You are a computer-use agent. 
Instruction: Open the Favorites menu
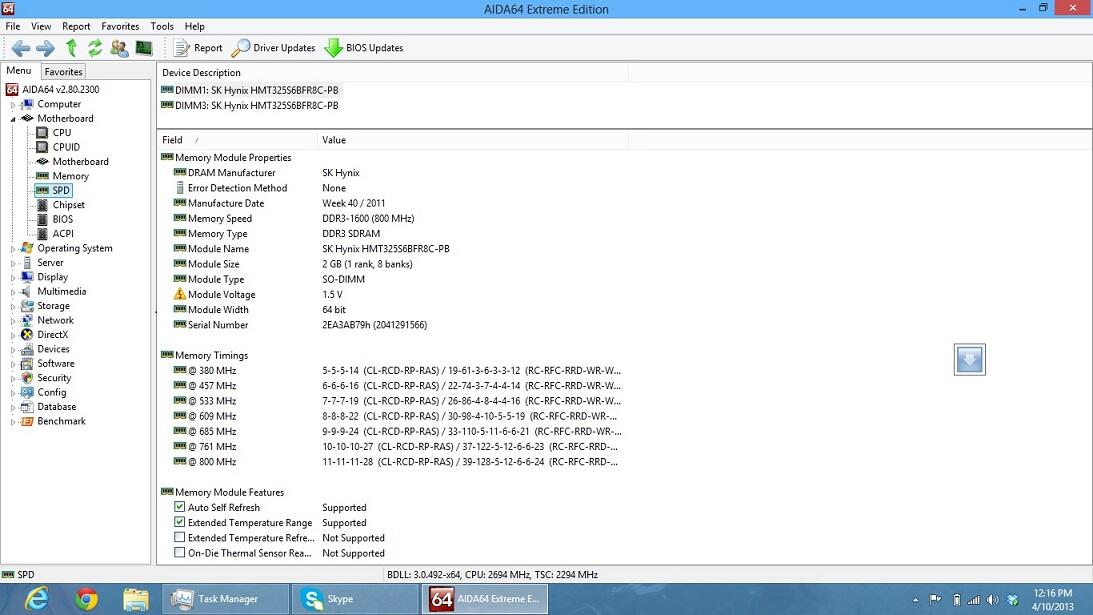[x=120, y=26]
